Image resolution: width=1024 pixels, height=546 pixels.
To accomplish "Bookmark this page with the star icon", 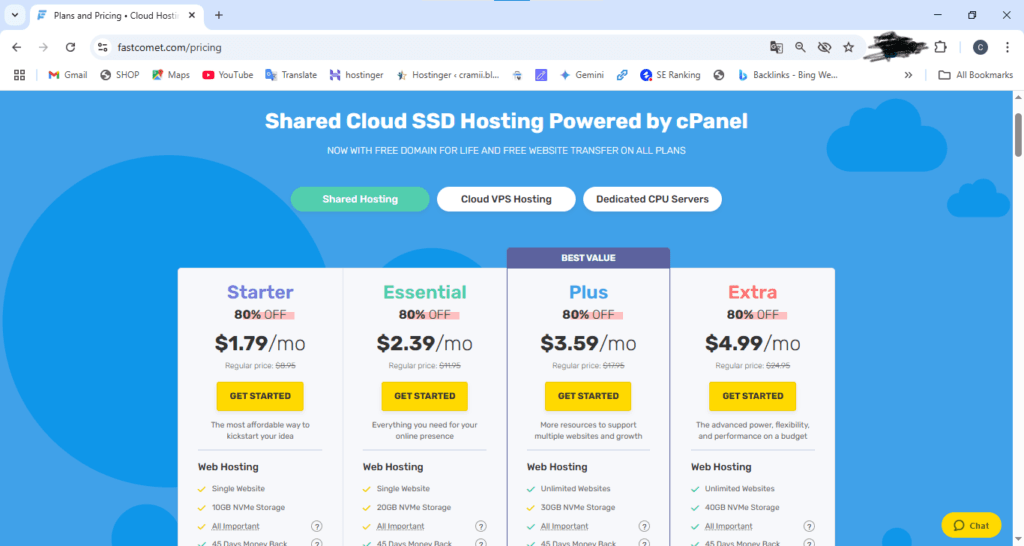I will (848, 47).
